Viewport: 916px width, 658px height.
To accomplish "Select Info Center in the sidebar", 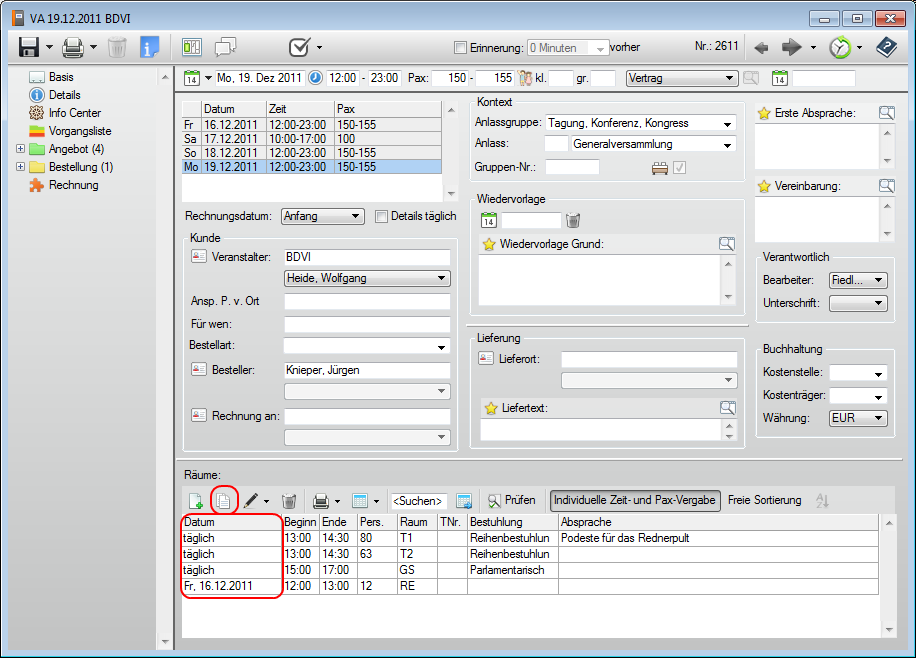I will click(x=75, y=113).
